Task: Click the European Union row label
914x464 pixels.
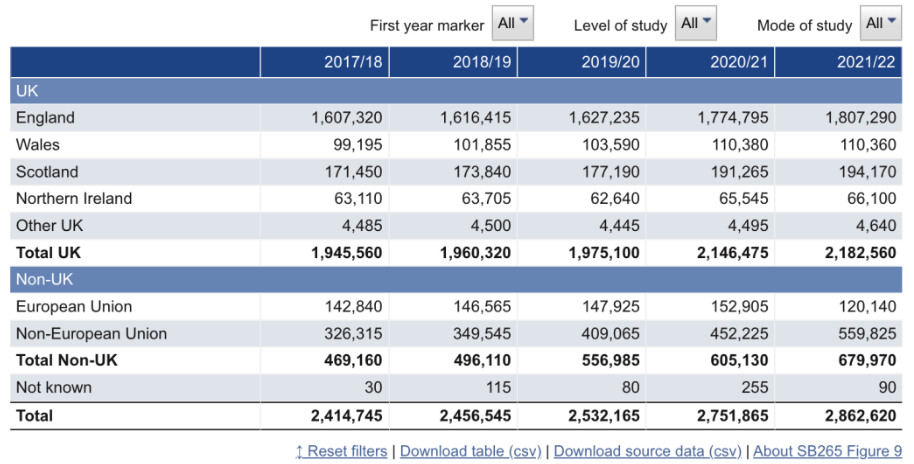Action: click(74, 307)
